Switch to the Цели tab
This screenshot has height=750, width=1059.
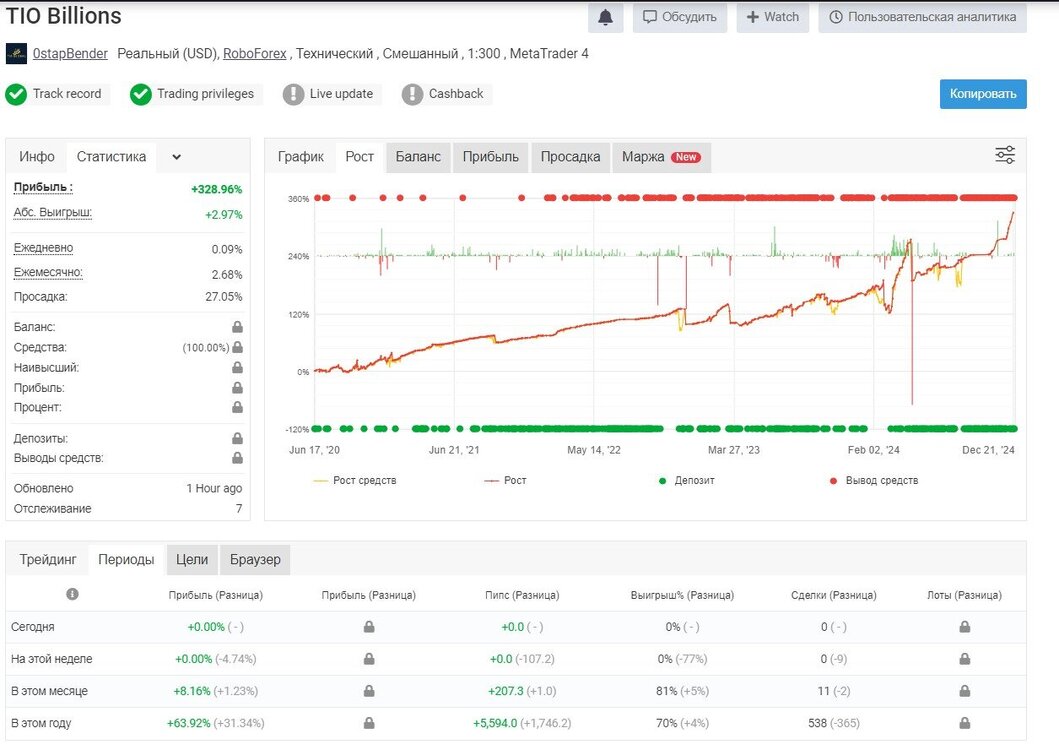click(192, 559)
